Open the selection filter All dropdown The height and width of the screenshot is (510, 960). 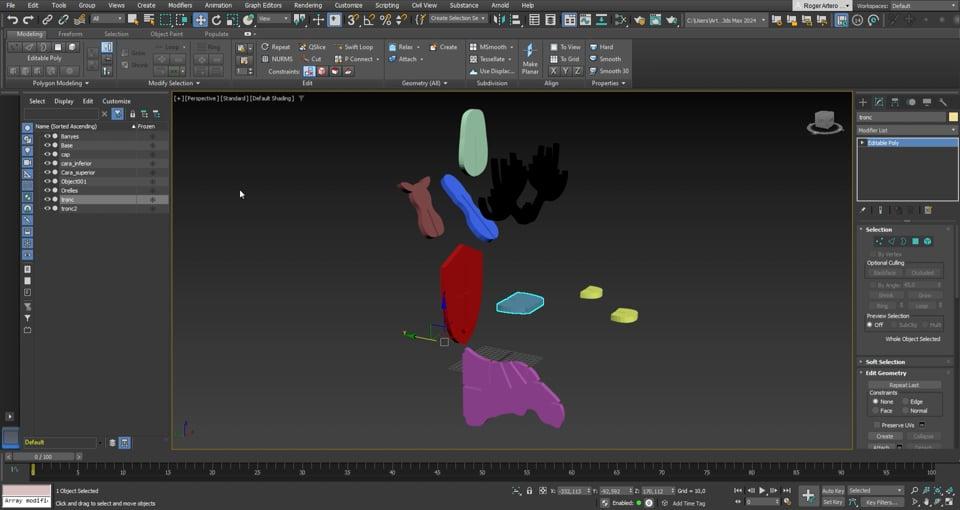coord(107,20)
